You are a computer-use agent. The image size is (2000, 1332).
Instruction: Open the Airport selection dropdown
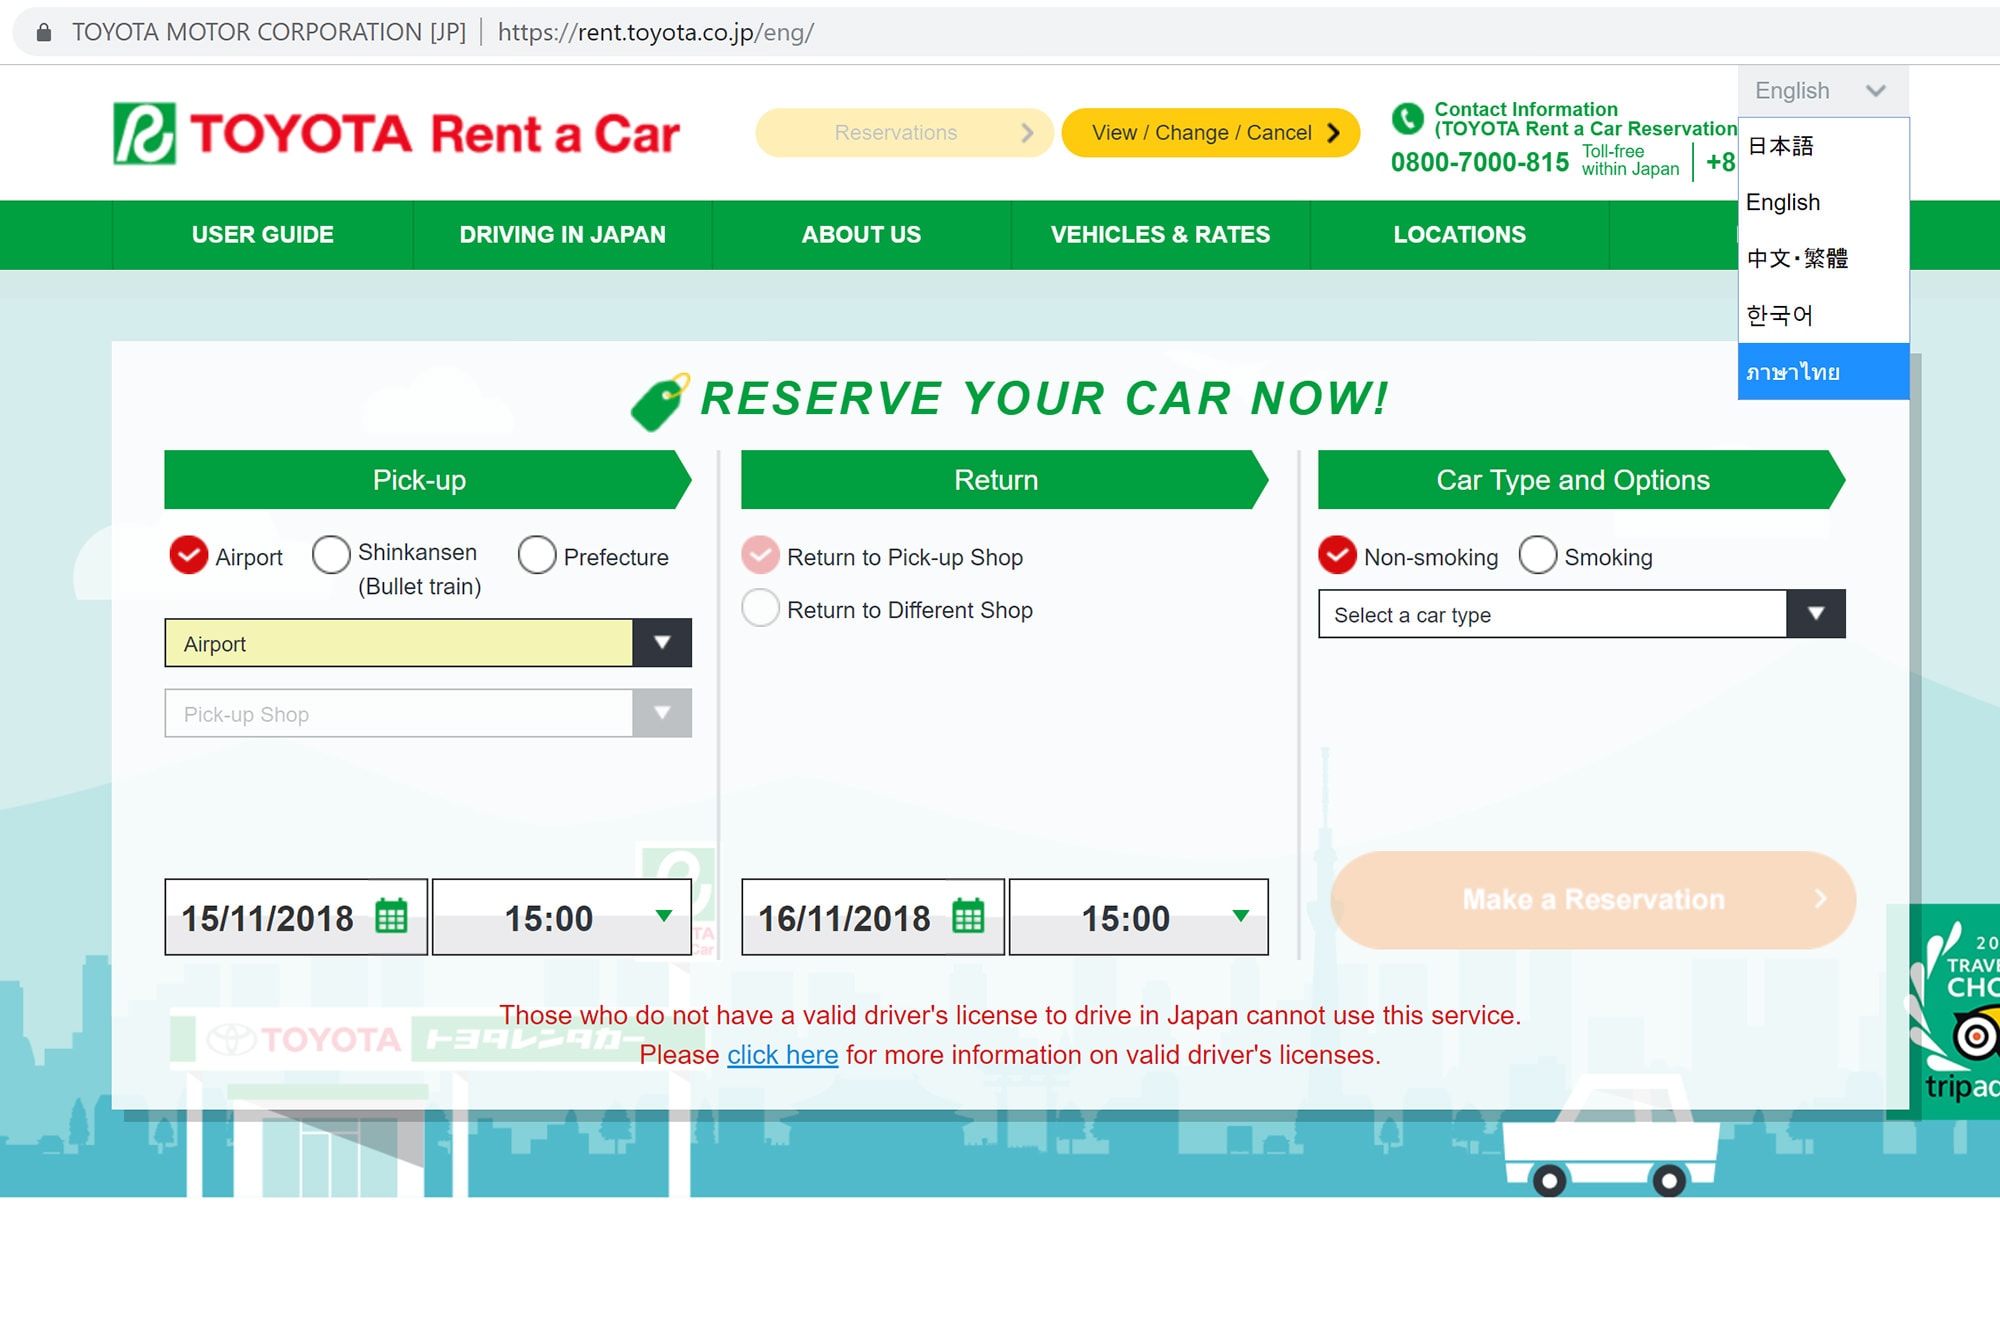point(428,643)
